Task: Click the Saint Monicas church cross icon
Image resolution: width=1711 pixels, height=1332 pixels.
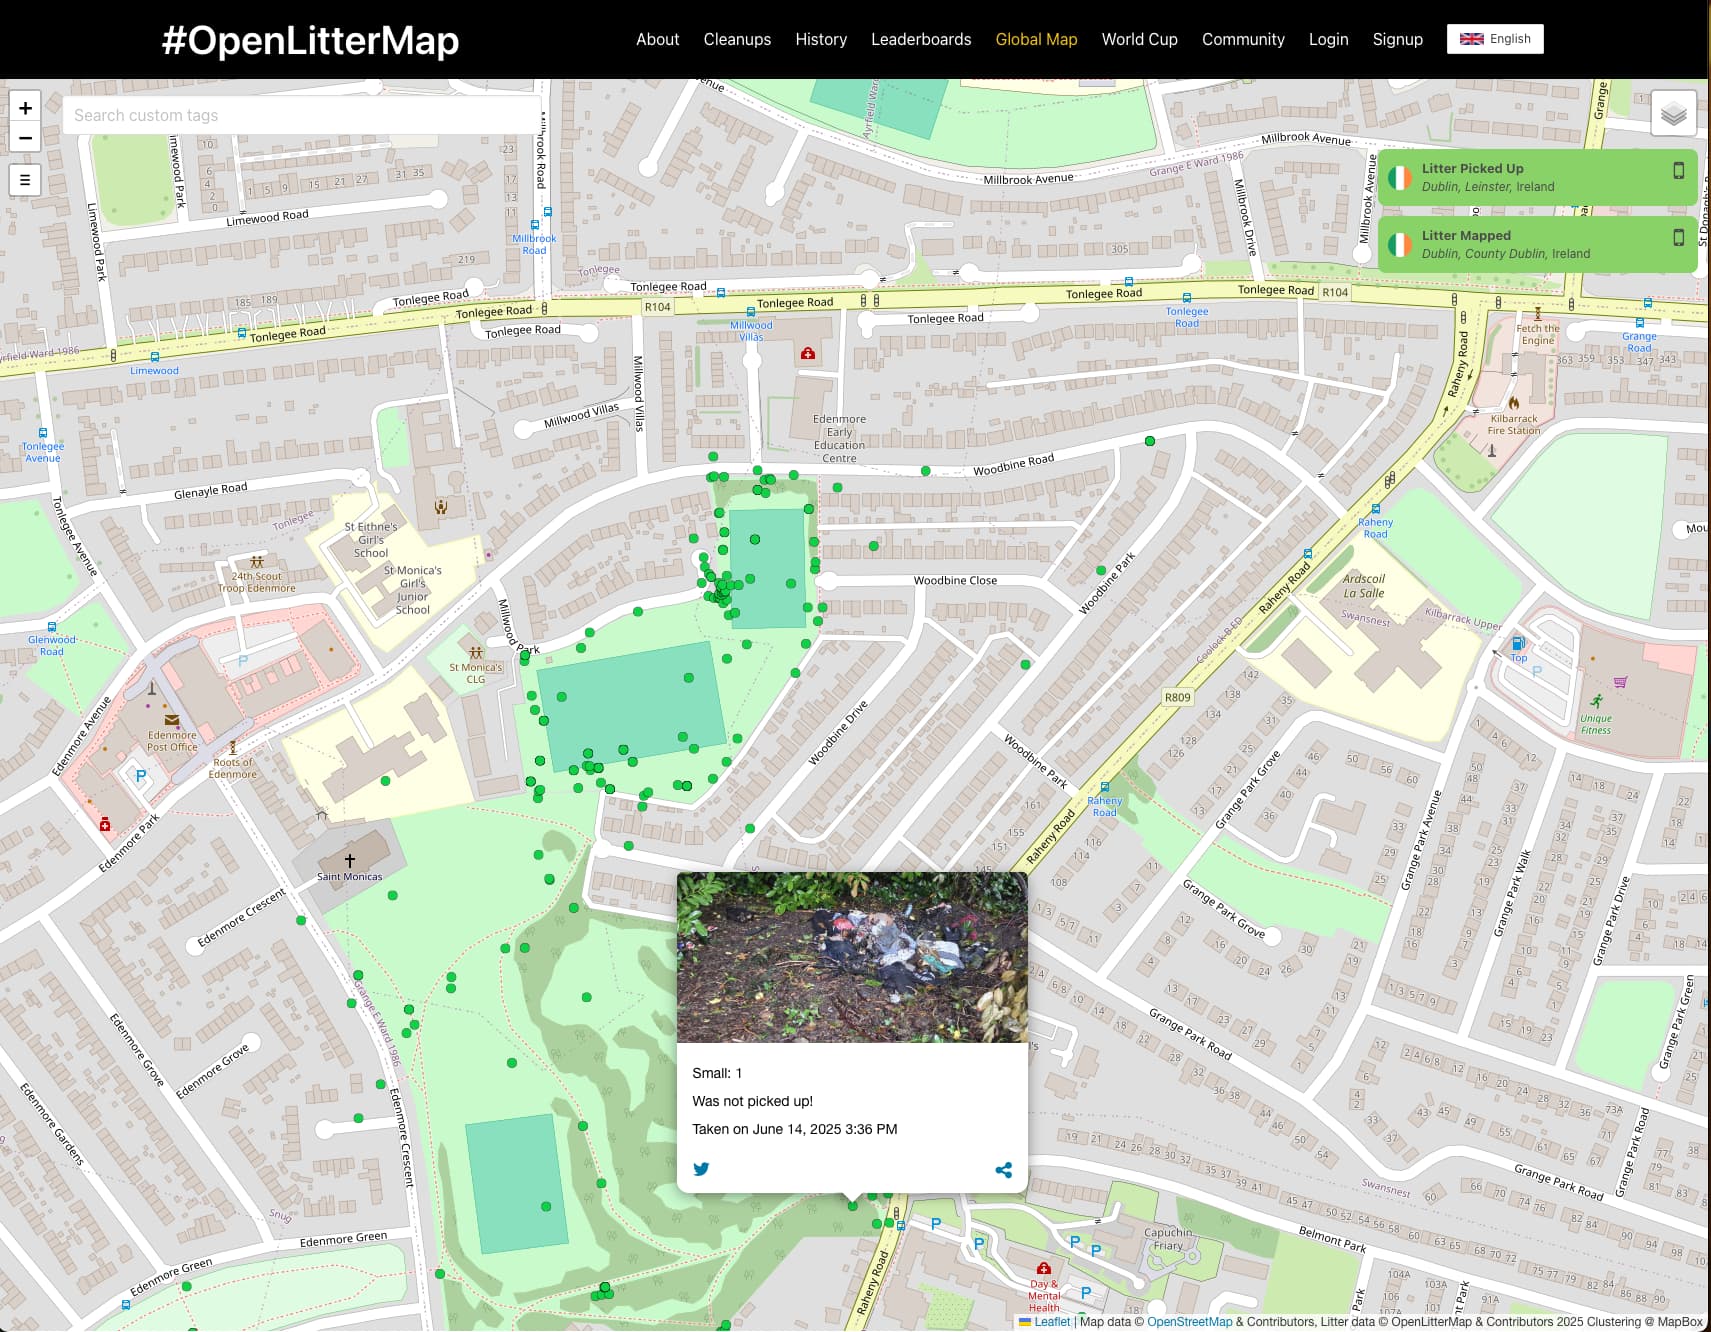Action: 350,860
